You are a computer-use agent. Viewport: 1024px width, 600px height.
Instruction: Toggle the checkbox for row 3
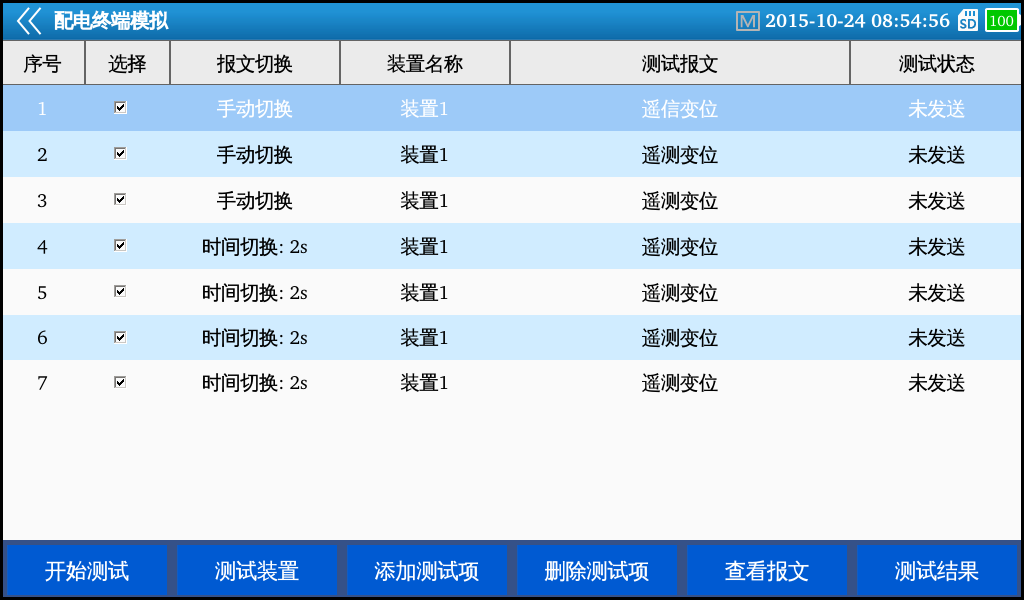pyautogui.click(x=121, y=200)
